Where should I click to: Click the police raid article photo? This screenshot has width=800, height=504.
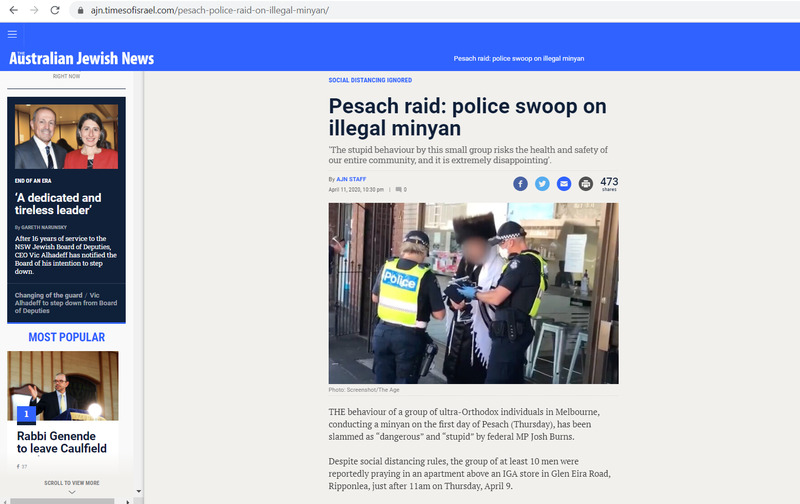[473, 293]
